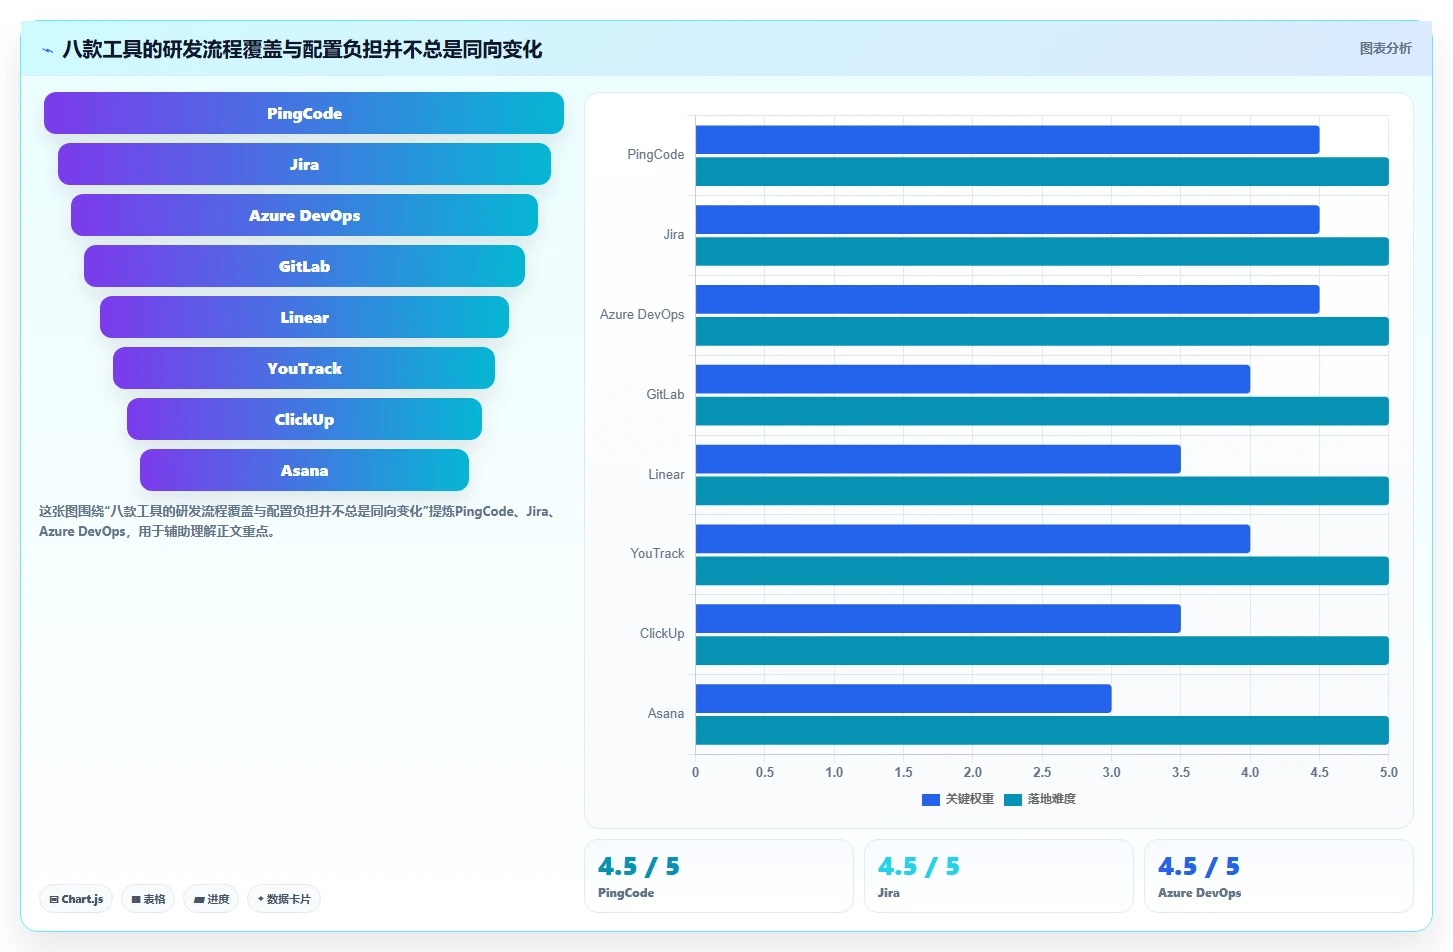Select the Linear funnel bar
Screen dimensions: 1453x952
pyautogui.click(x=304, y=317)
